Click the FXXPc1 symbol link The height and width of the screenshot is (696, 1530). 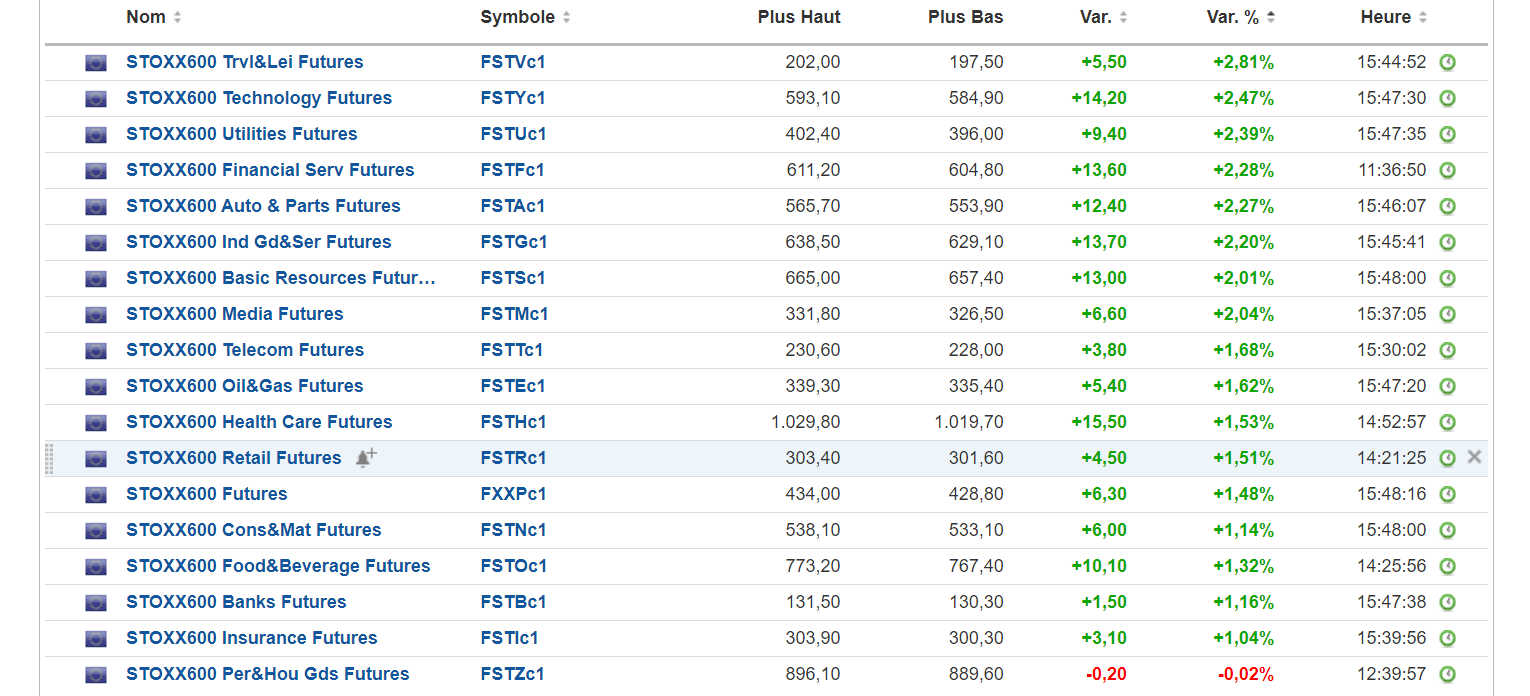click(x=513, y=494)
